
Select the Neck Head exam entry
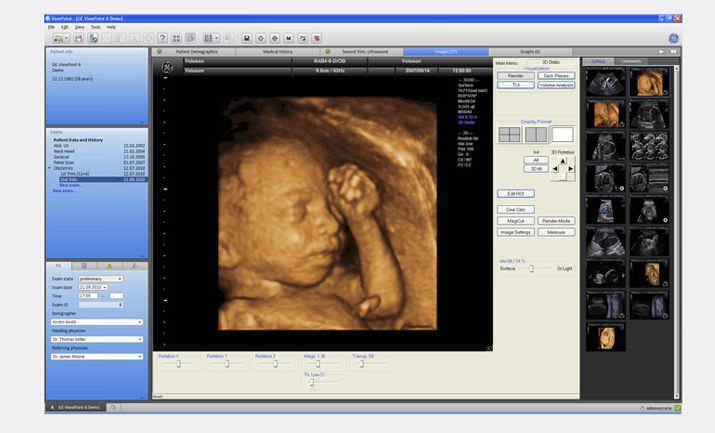point(67,150)
